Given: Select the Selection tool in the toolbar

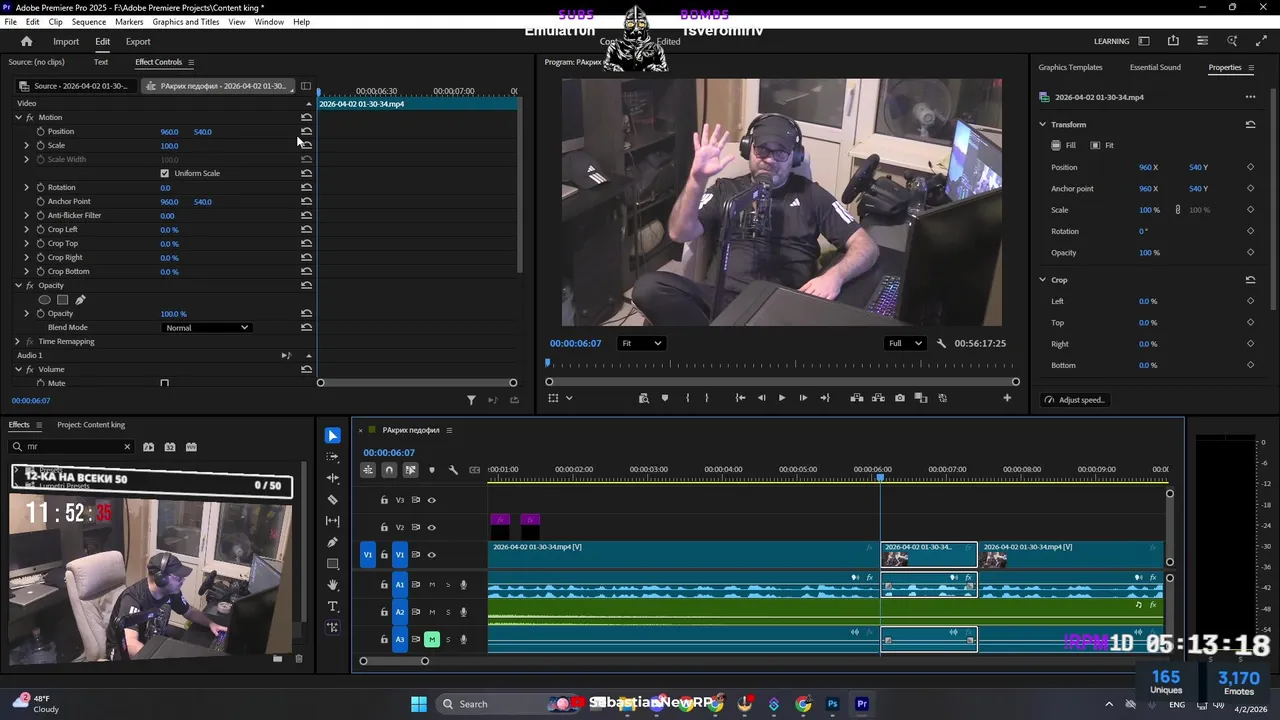Looking at the screenshot, I should (333, 436).
